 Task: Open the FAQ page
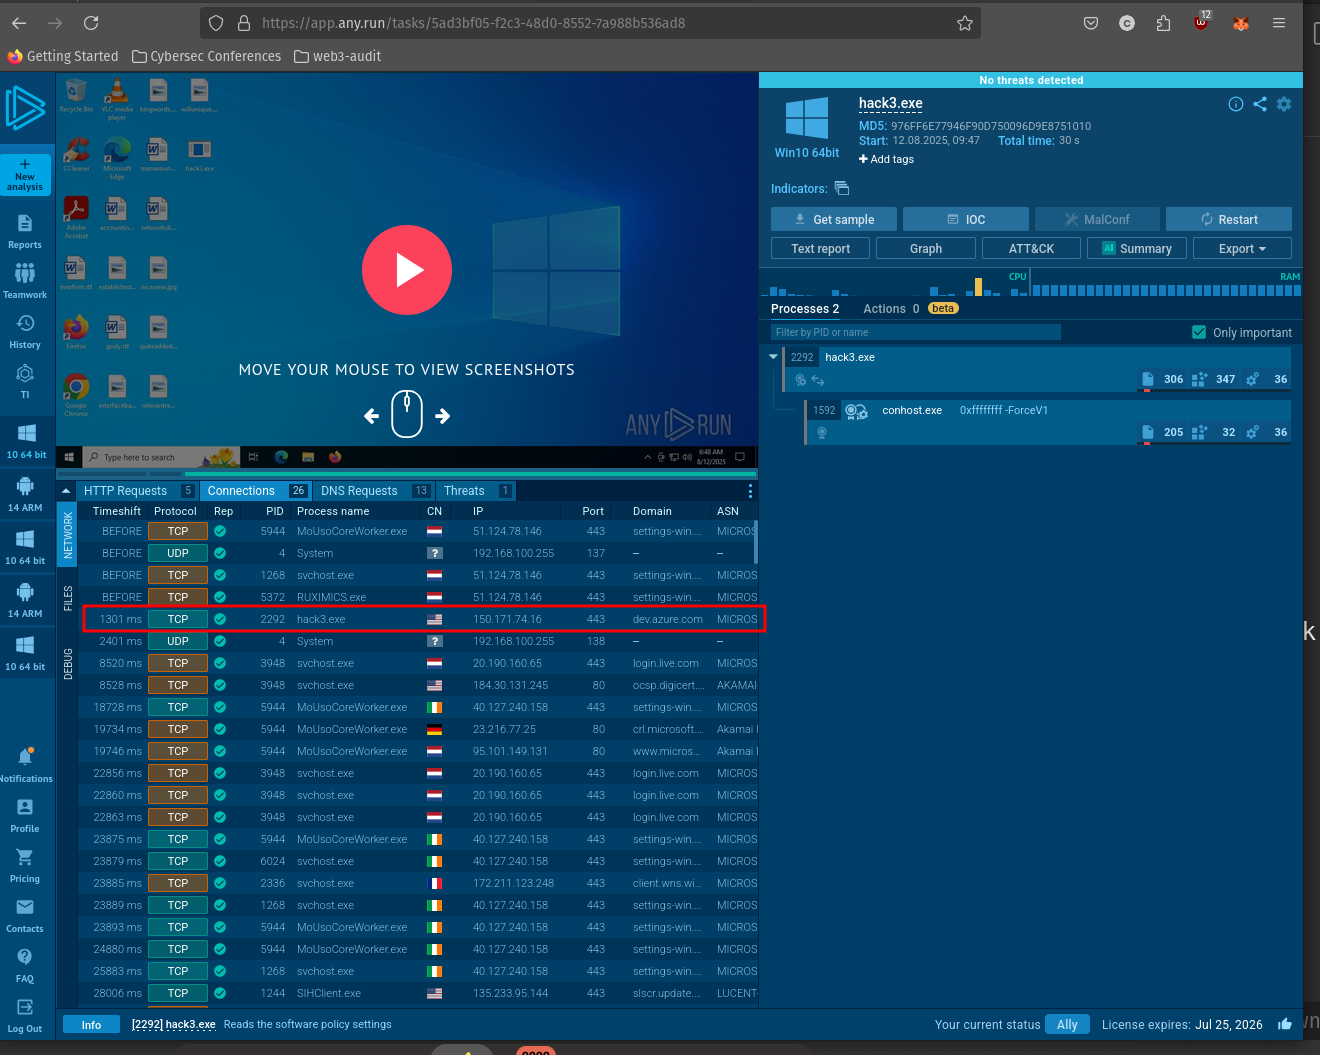25,965
